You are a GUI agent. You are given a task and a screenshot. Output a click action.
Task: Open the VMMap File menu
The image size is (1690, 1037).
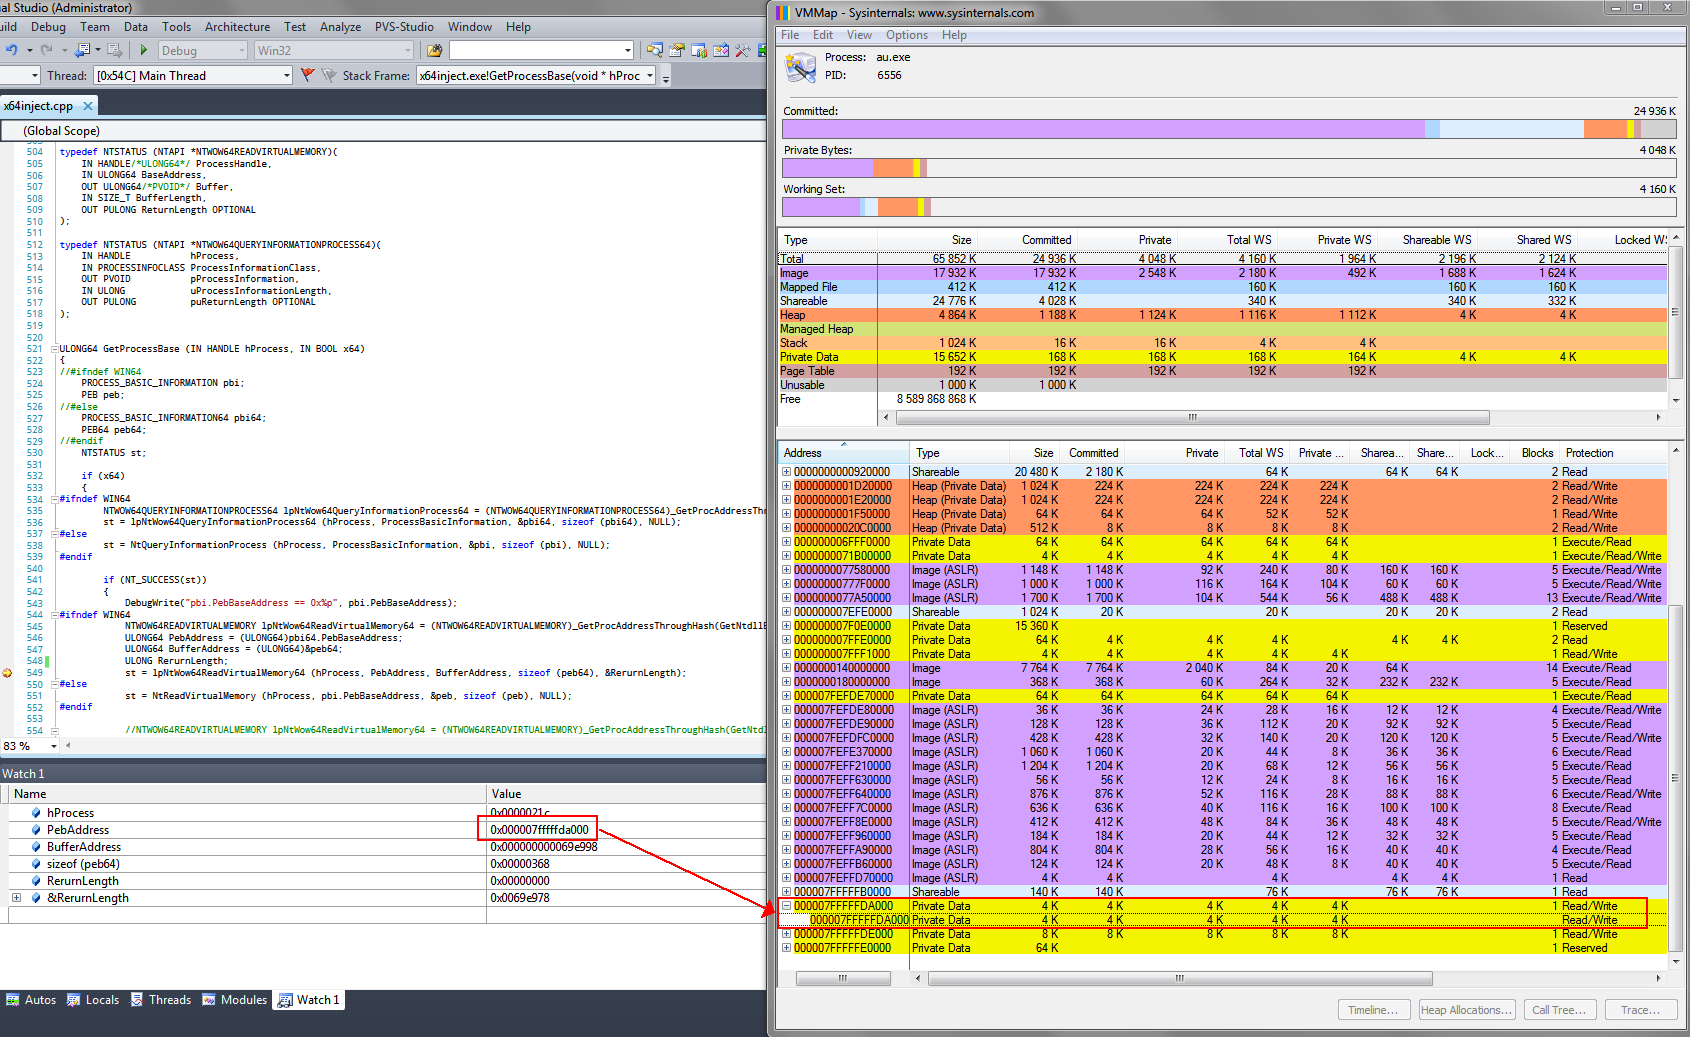pos(790,35)
